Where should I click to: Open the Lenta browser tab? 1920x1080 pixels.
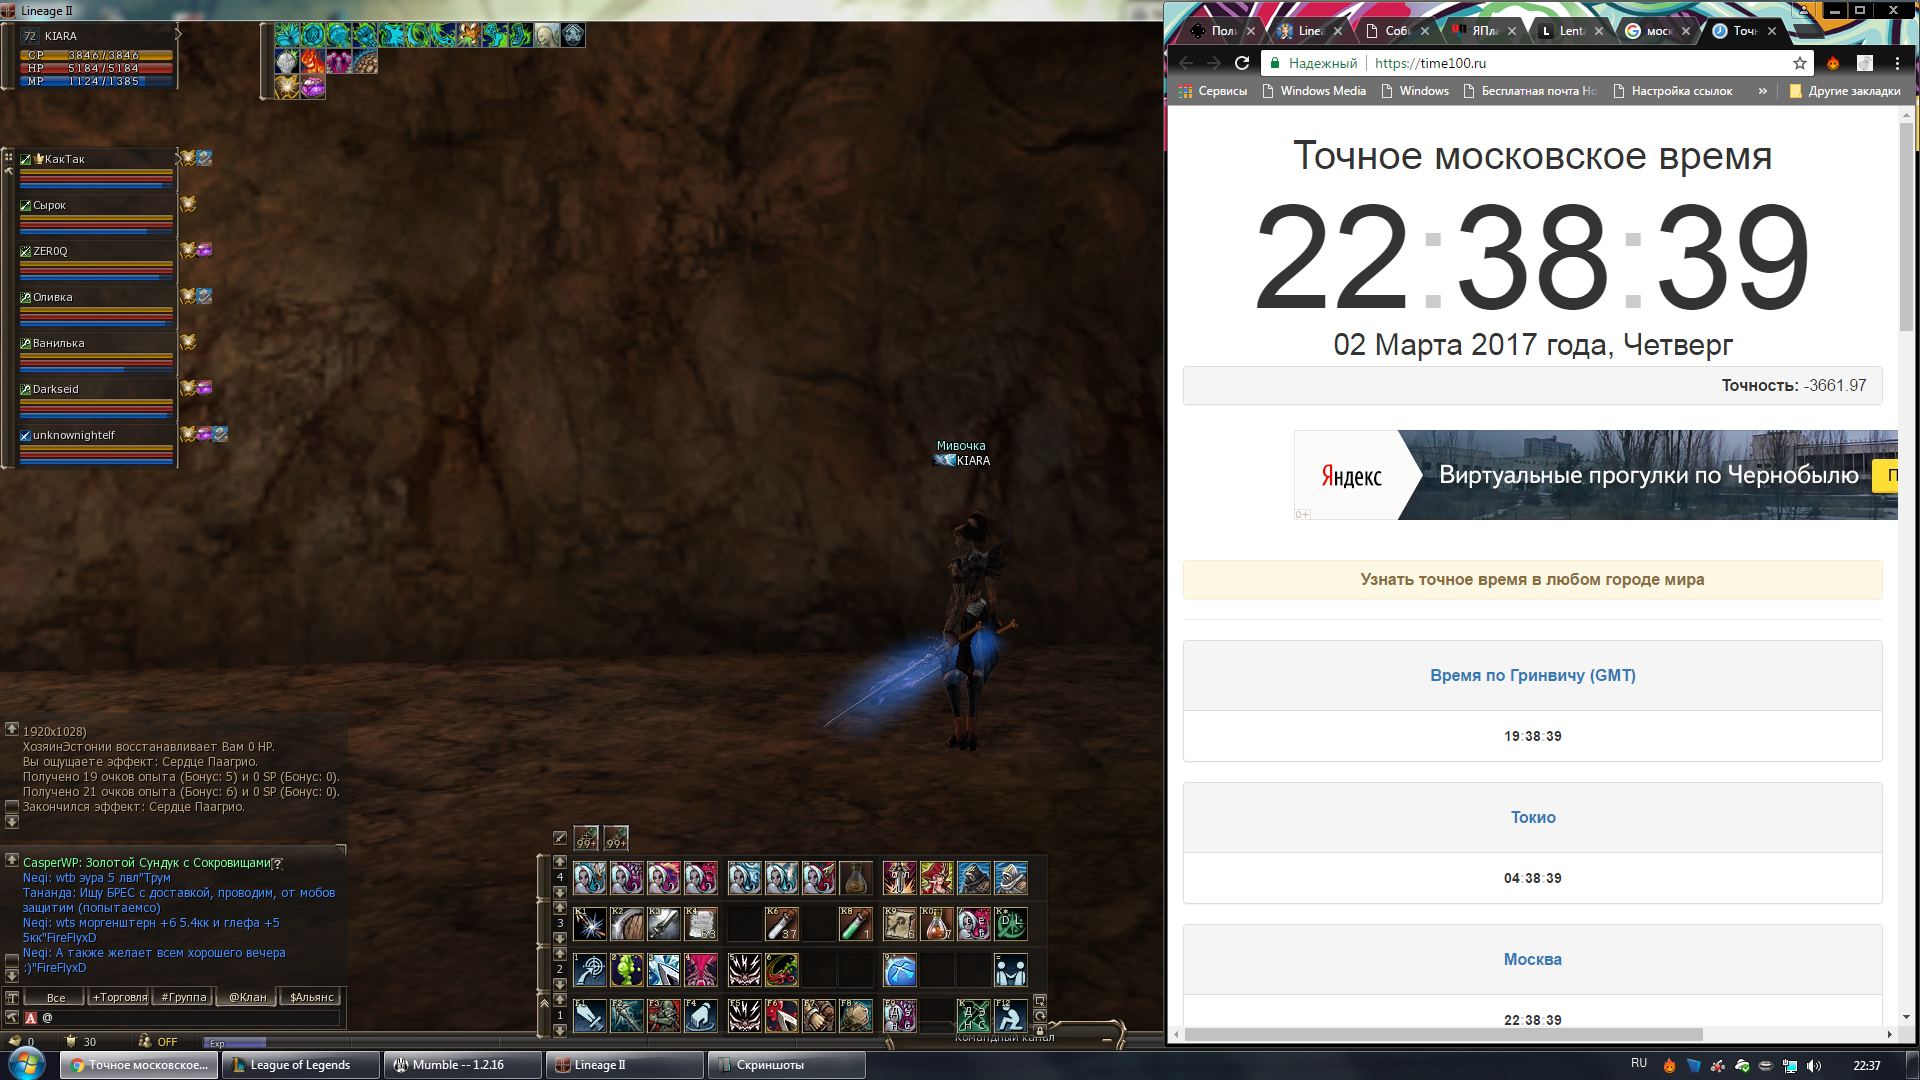(1570, 31)
